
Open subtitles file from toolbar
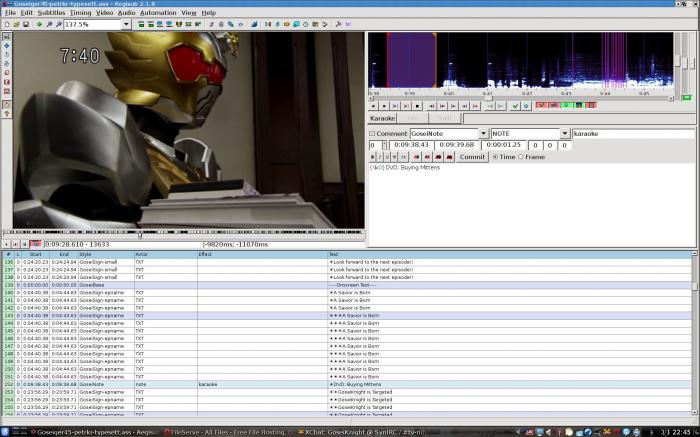coord(16,24)
